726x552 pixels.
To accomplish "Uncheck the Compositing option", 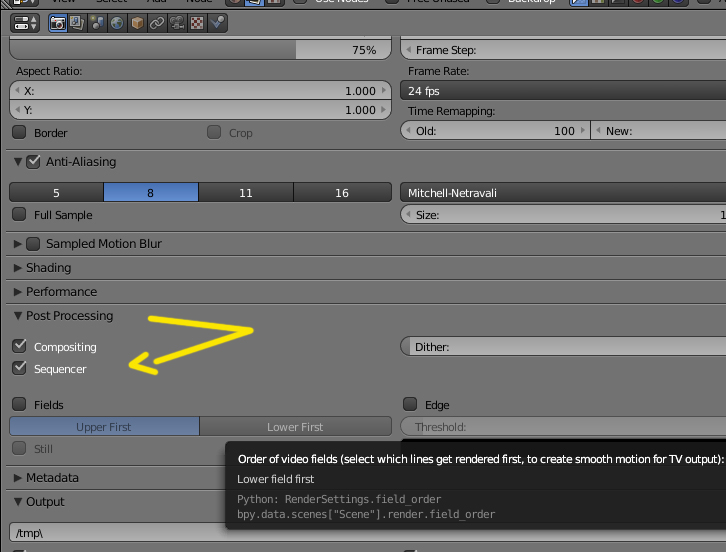I will coord(19,346).
